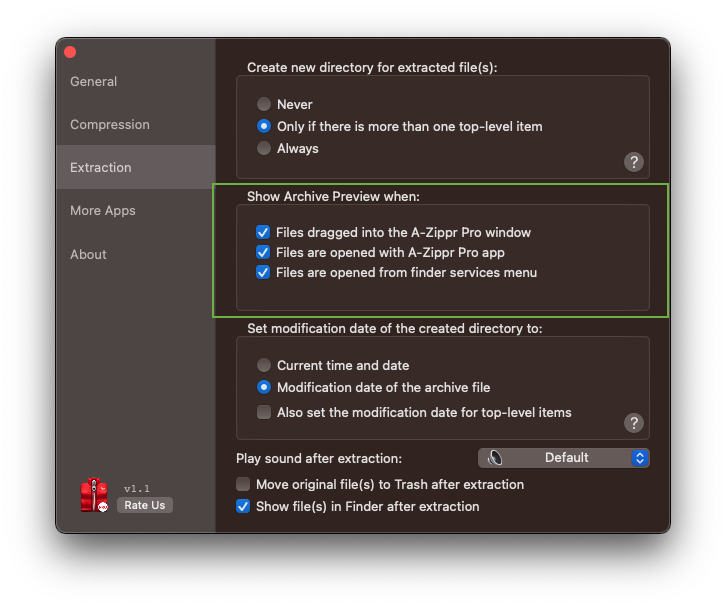Image resolution: width=726 pixels, height=607 pixels.
Task: Toggle Files opened from finder services menu
Action: 263,272
